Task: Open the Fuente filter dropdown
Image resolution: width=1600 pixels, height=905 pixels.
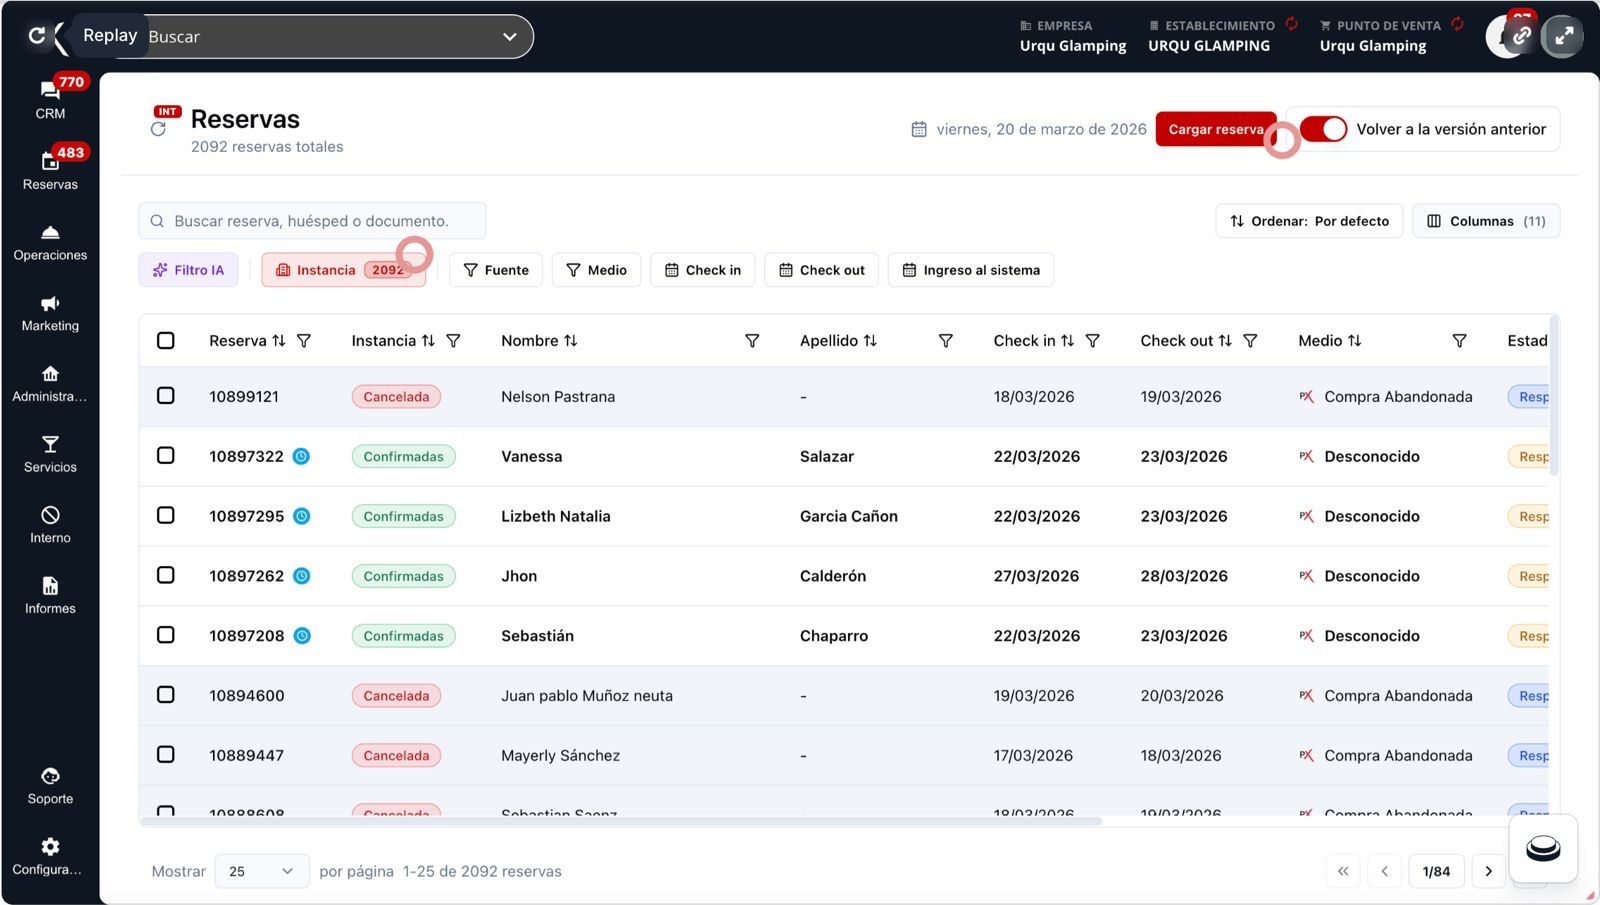Action: 496,270
